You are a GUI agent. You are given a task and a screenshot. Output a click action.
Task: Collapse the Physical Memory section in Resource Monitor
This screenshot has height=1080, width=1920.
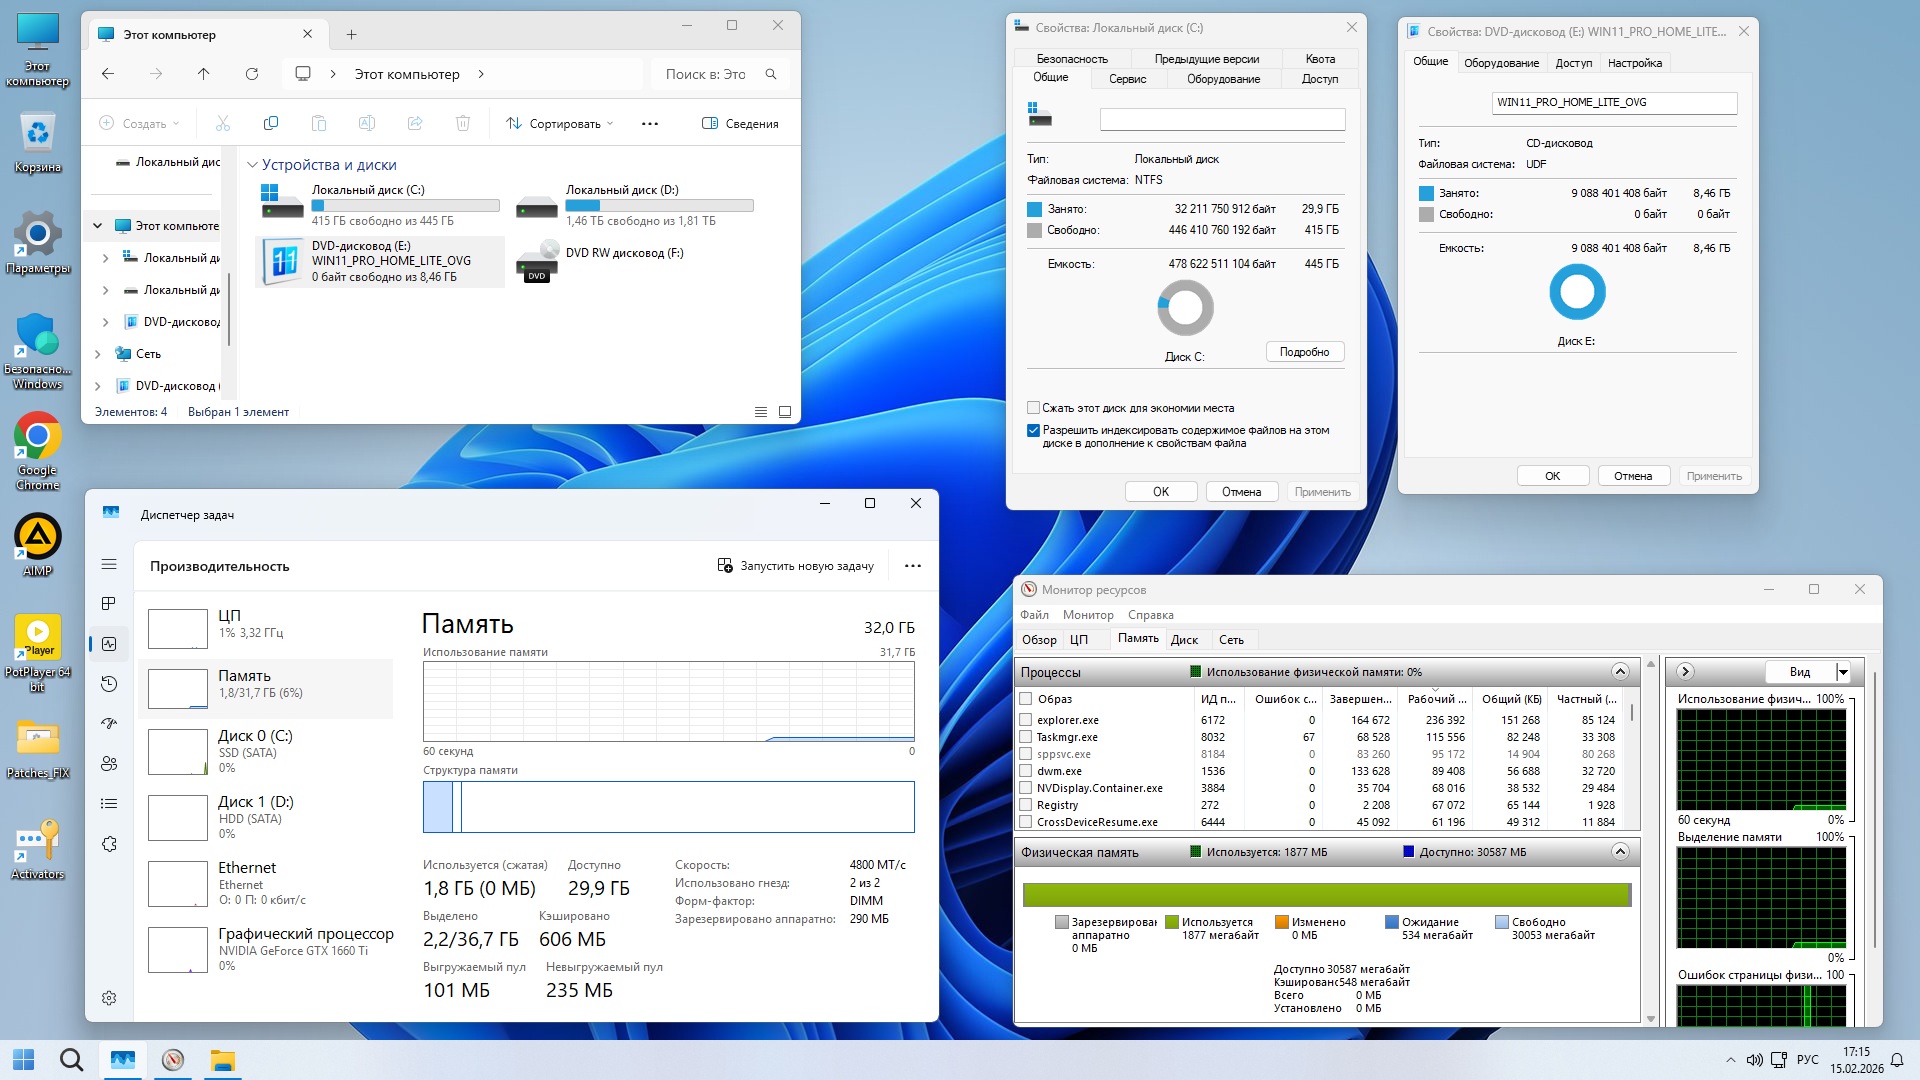(x=1620, y=852)
